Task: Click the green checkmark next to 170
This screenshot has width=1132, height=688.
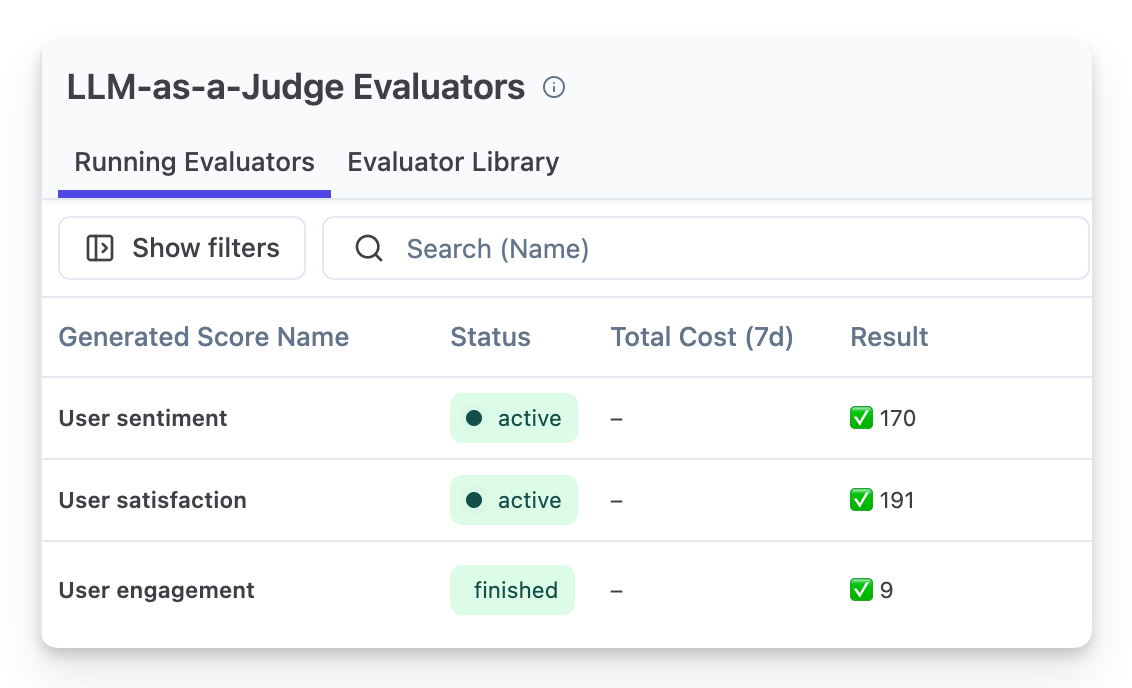Action: (x=861, y=418)
